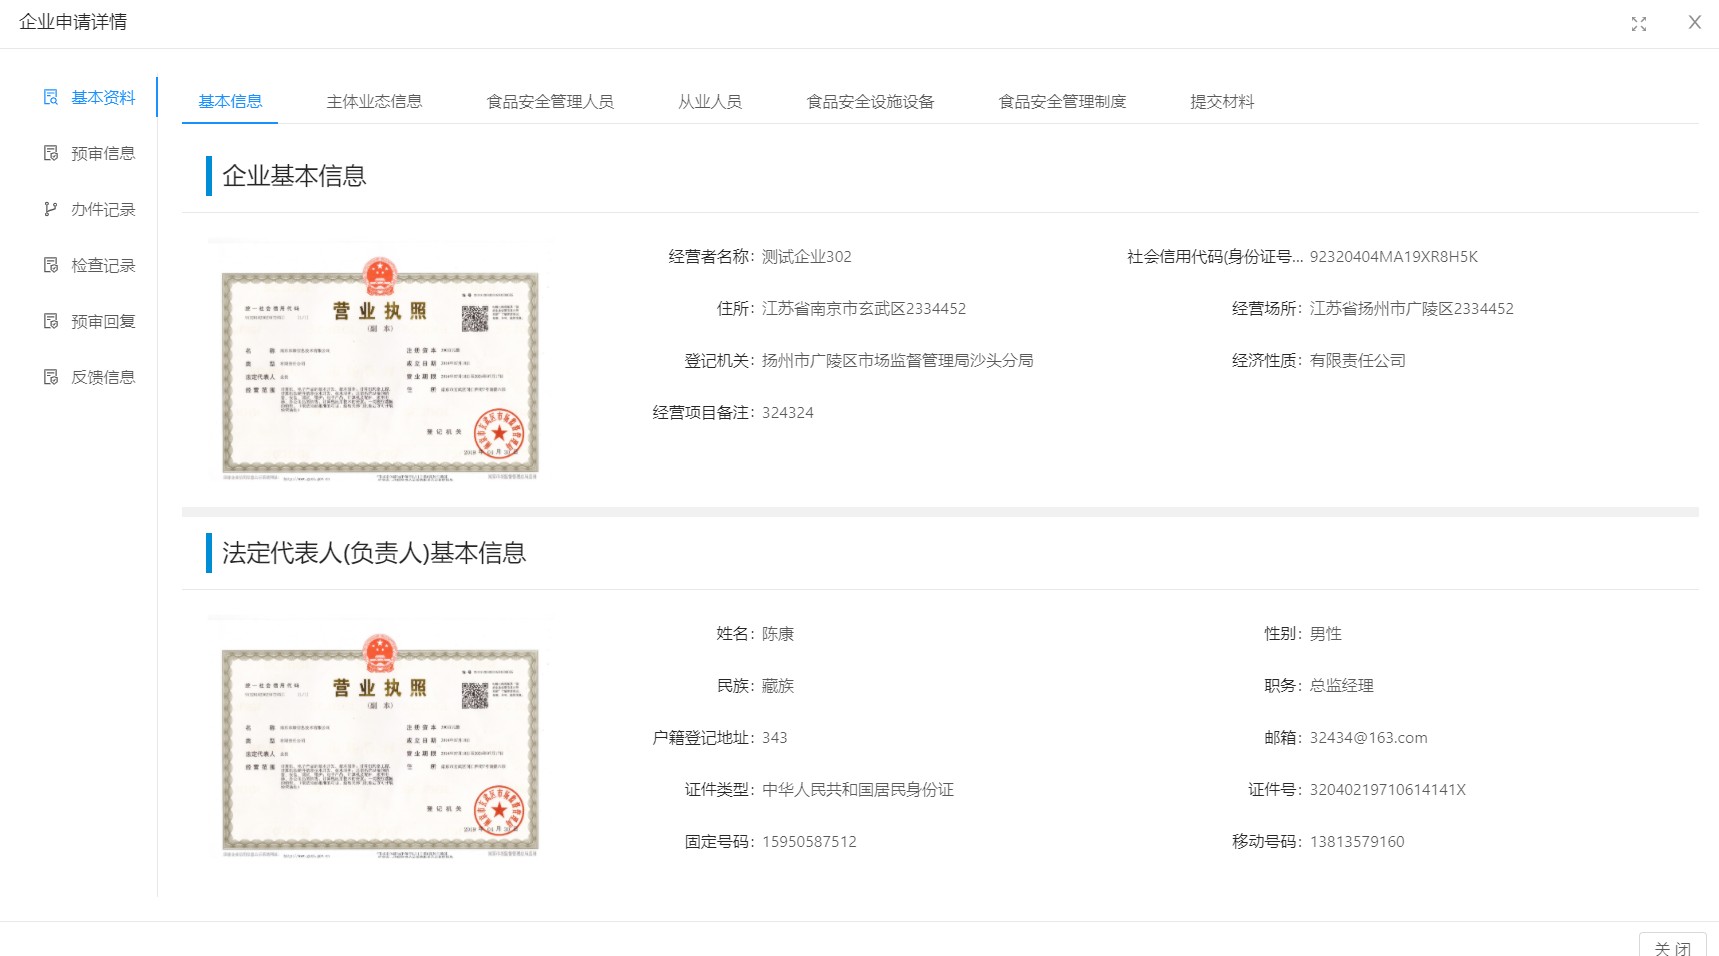Switch to the 提交材料 tab
Image resolution: width=1719 pixels, height=956 pixels.
[x=1222, y=102]
